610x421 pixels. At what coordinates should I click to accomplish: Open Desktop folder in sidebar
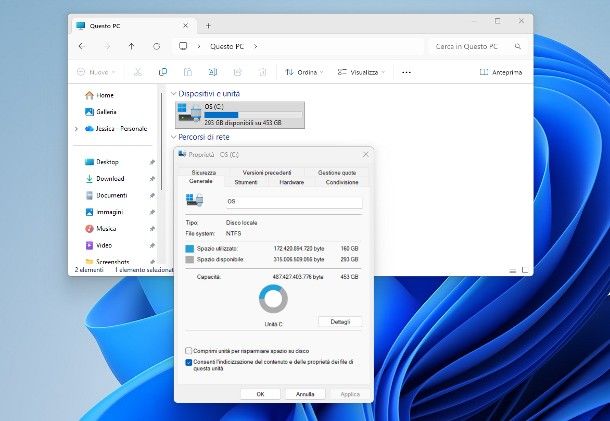coord(102,162)
